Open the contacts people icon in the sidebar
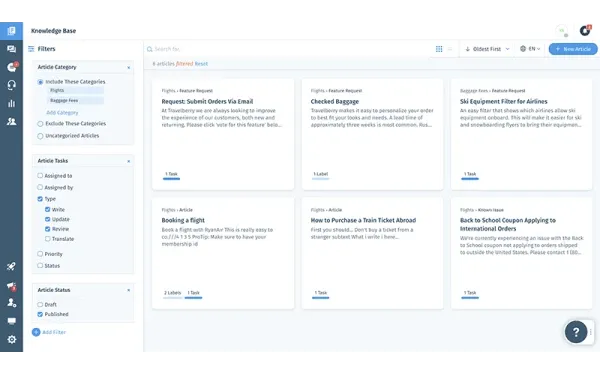This screenshot has height=375, width=600. point(11,121)
